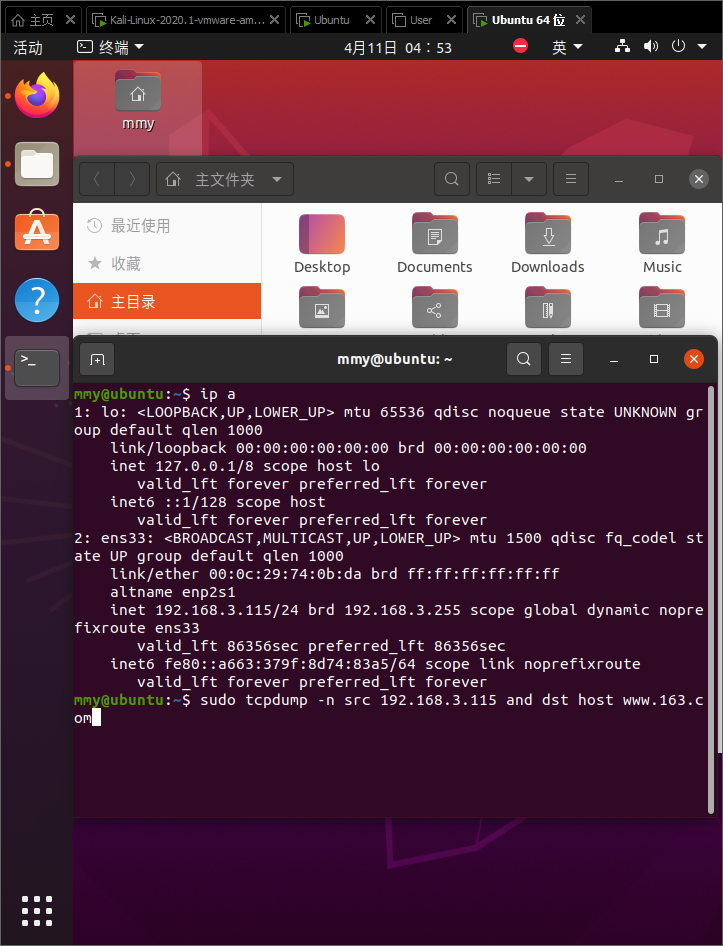
Task: Select 主目录 in Files sidebar
Action: pyautogui.click(x=167, y=301)
